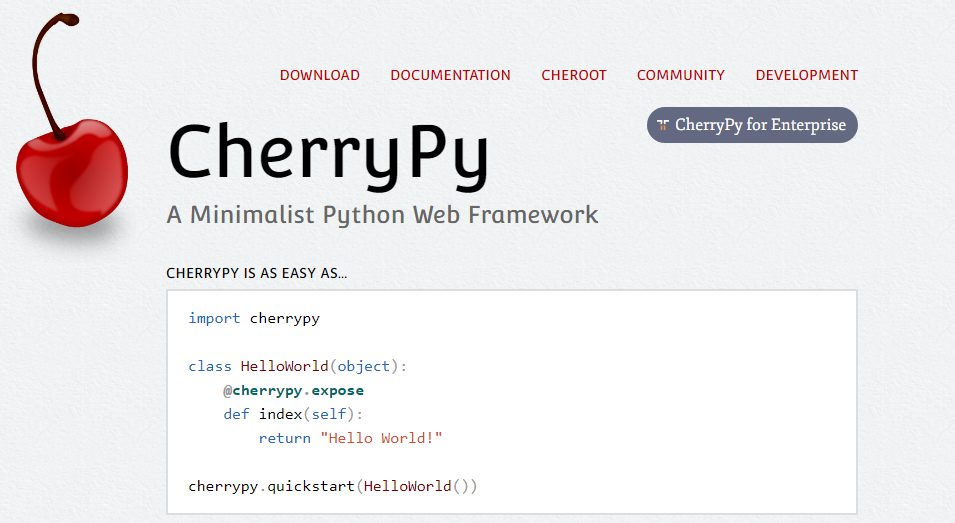Click the 'CHERRYPY IS AS EASY AS...' heading
This screenshot has height=523, width=955.
[x=256, y=273]
